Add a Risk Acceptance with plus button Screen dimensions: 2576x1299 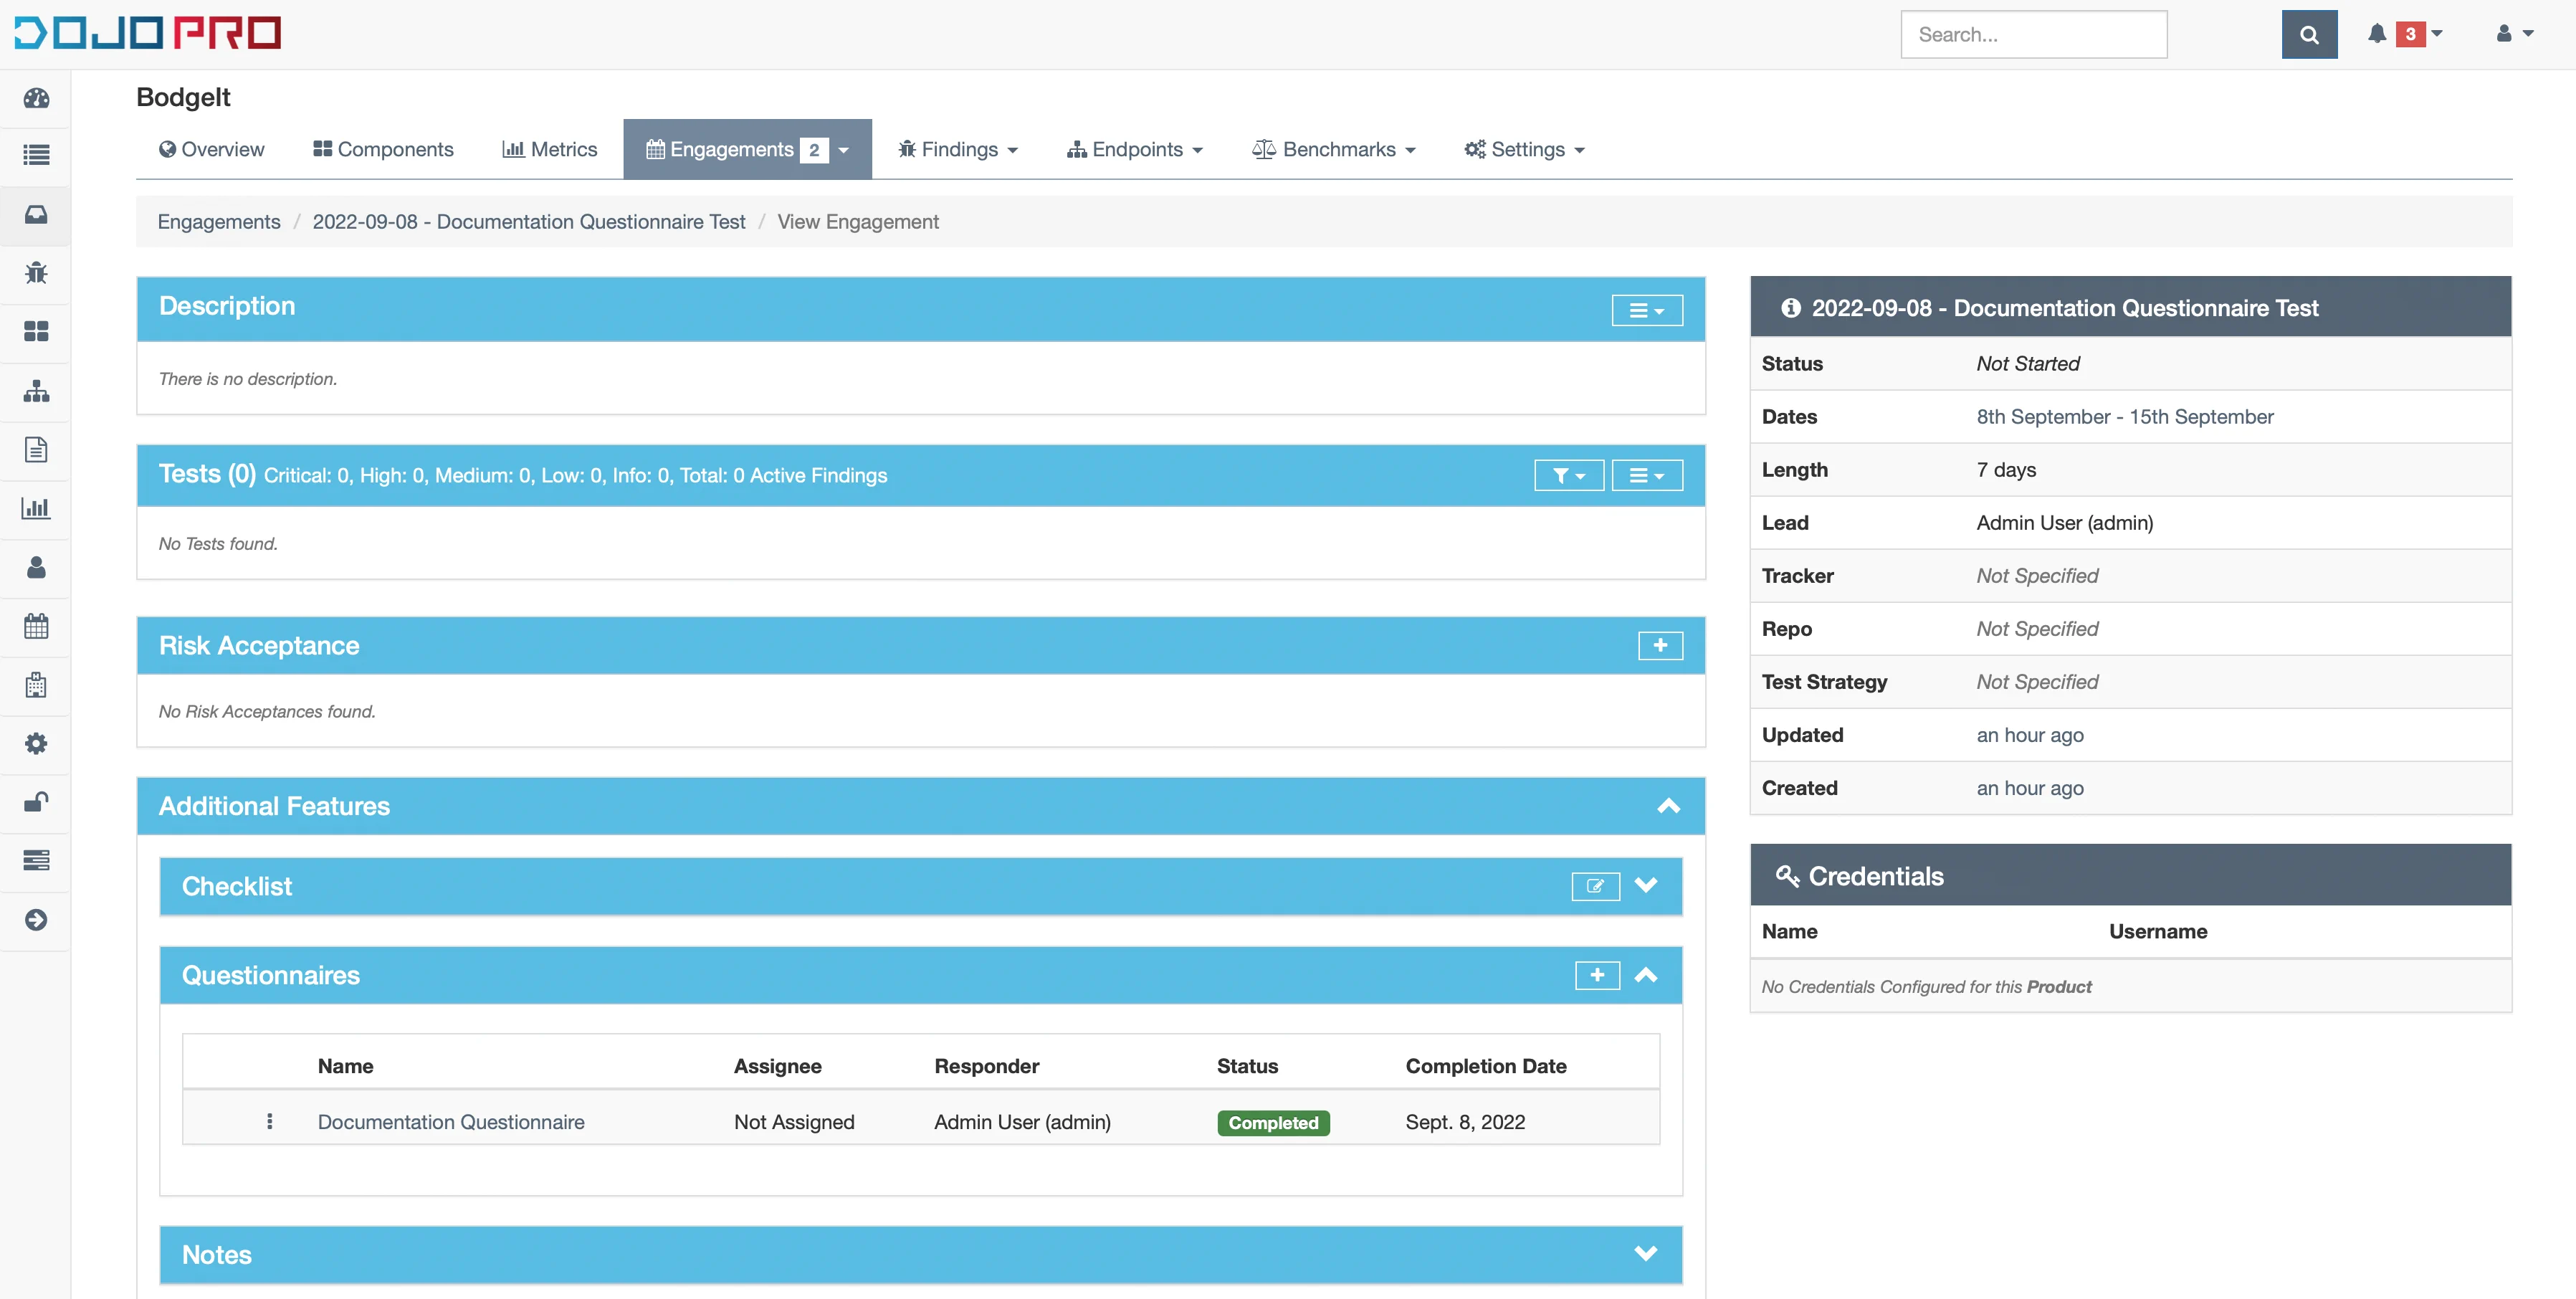1660,646
